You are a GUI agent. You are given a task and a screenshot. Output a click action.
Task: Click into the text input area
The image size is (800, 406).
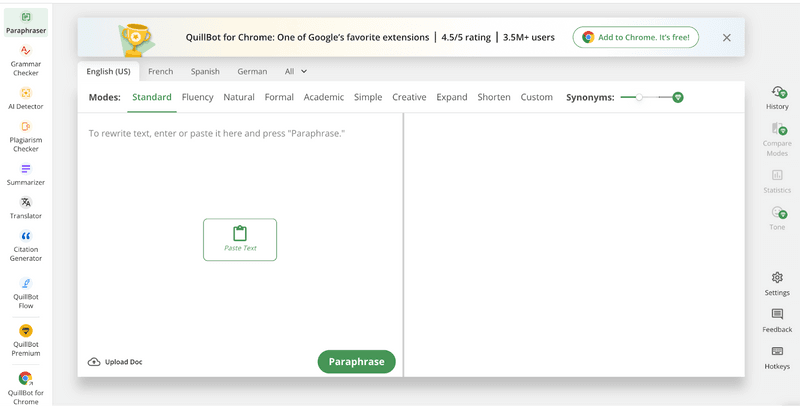pyautogui.click(x=240, y=230)
